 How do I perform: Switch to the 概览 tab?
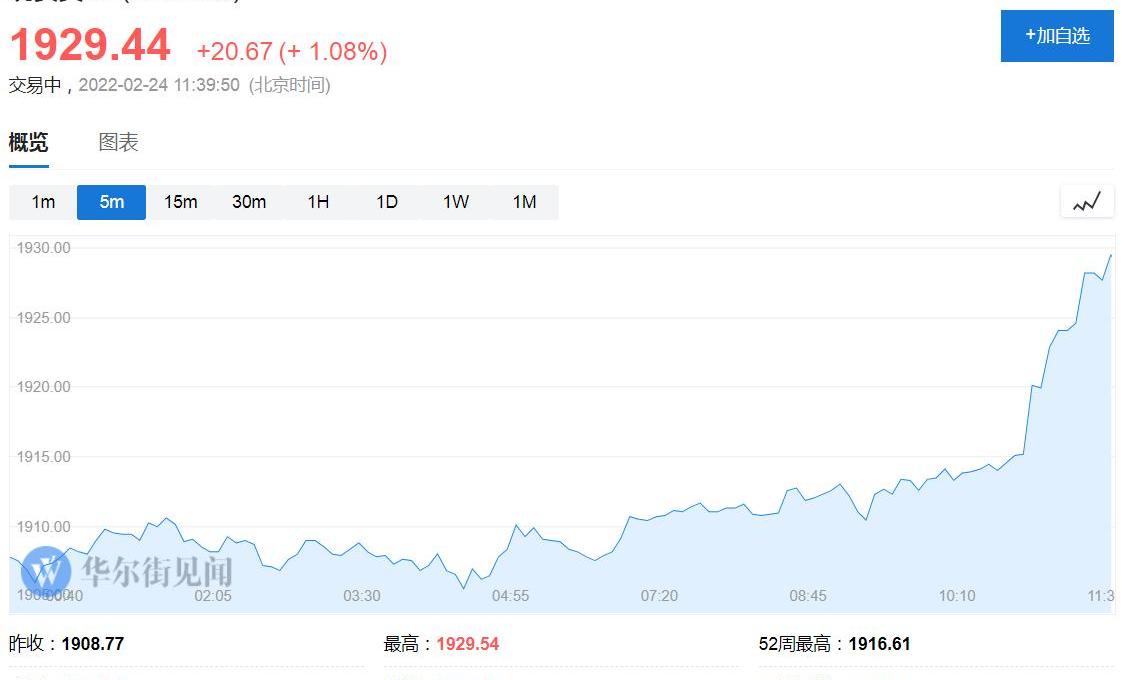[x=28, y=142]
